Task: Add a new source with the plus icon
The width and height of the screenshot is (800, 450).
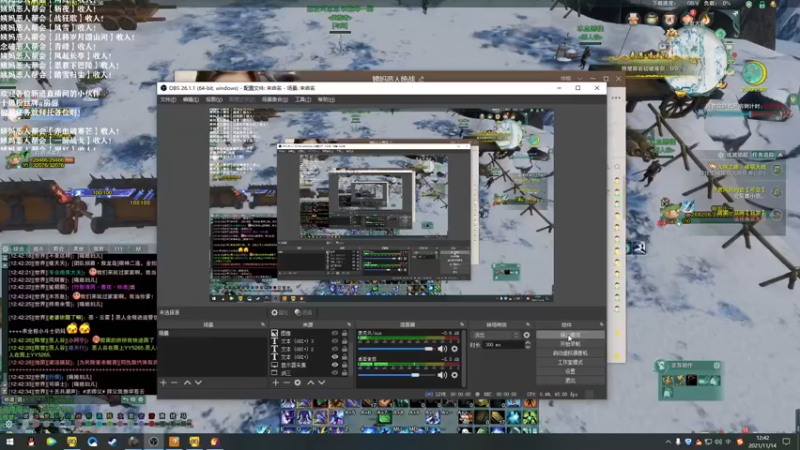Action: click(276, 383)
